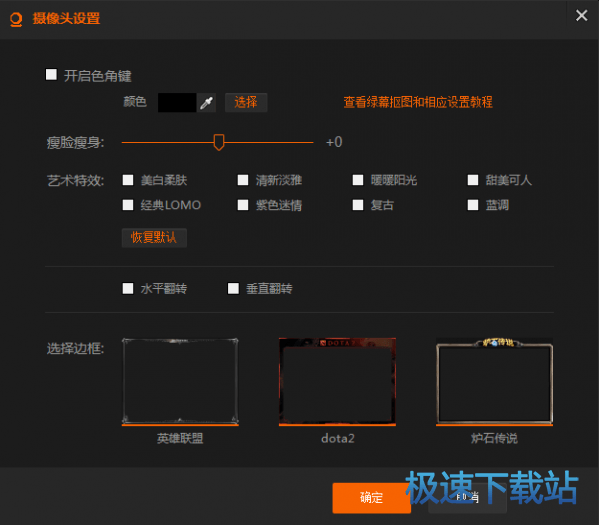
Task: Toggle the 复古 effect checkbox
Action: pos(358,205)
